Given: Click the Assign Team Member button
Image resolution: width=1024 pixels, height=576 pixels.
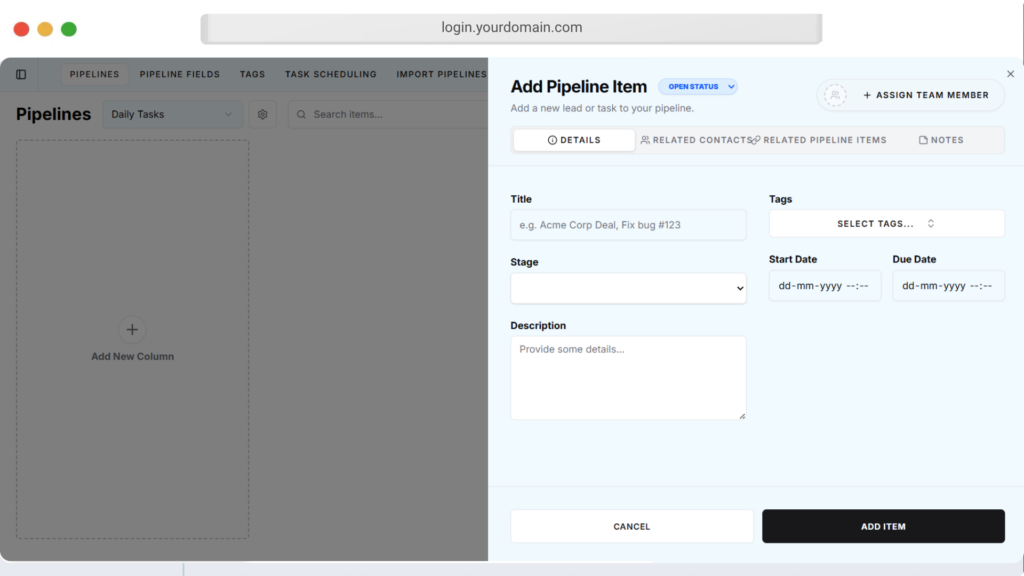Looking at the screenshot, I should click(x=925, y=95).
